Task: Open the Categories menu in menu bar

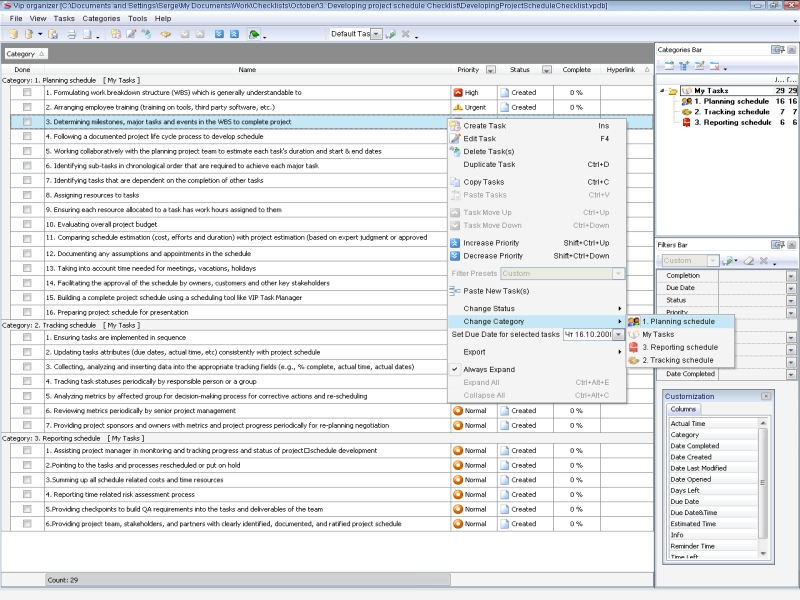Action: [101, 18]
